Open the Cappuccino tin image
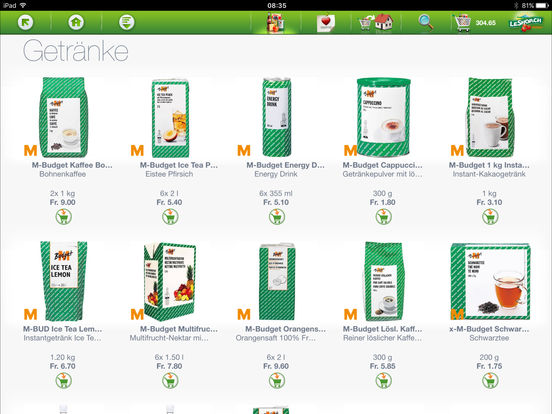The height and width of the screenshot is (414, 552). 384,117
